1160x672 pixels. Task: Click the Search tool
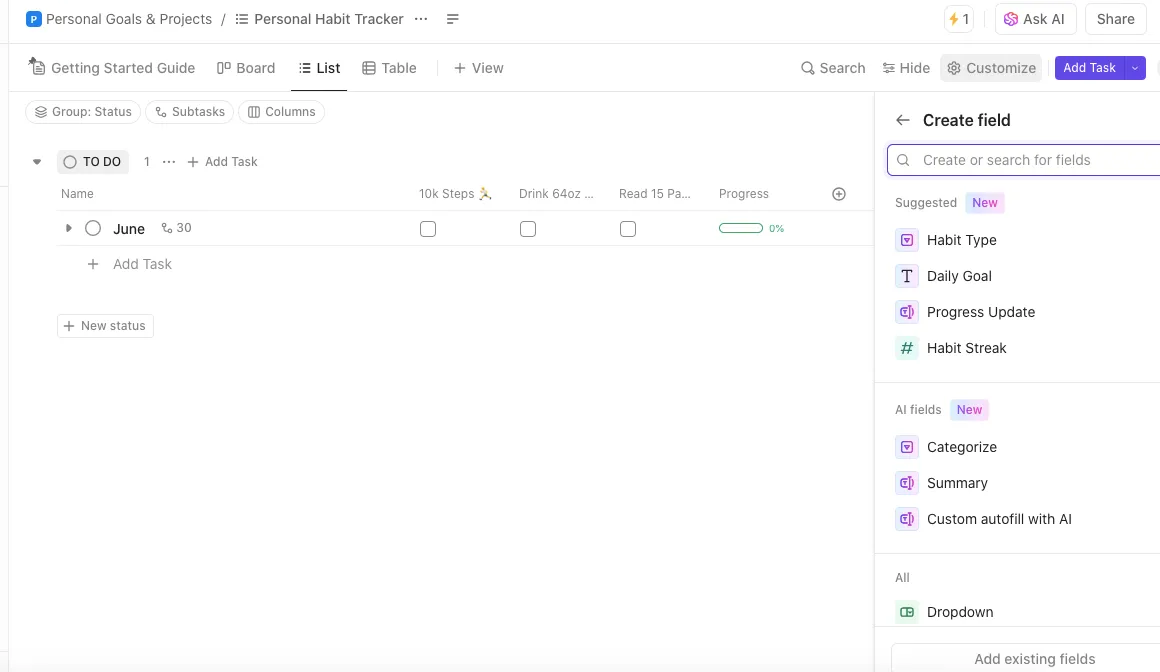click(x=833, y=68)
